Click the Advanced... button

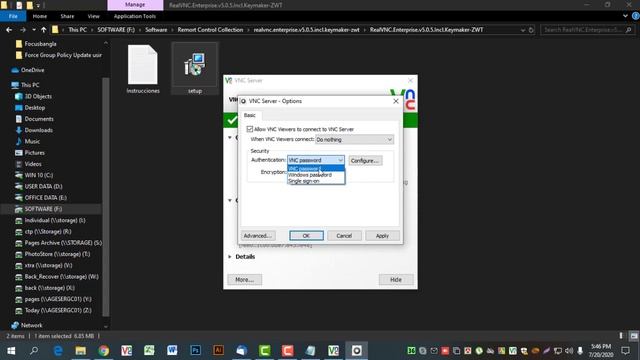tap(258, 236)
